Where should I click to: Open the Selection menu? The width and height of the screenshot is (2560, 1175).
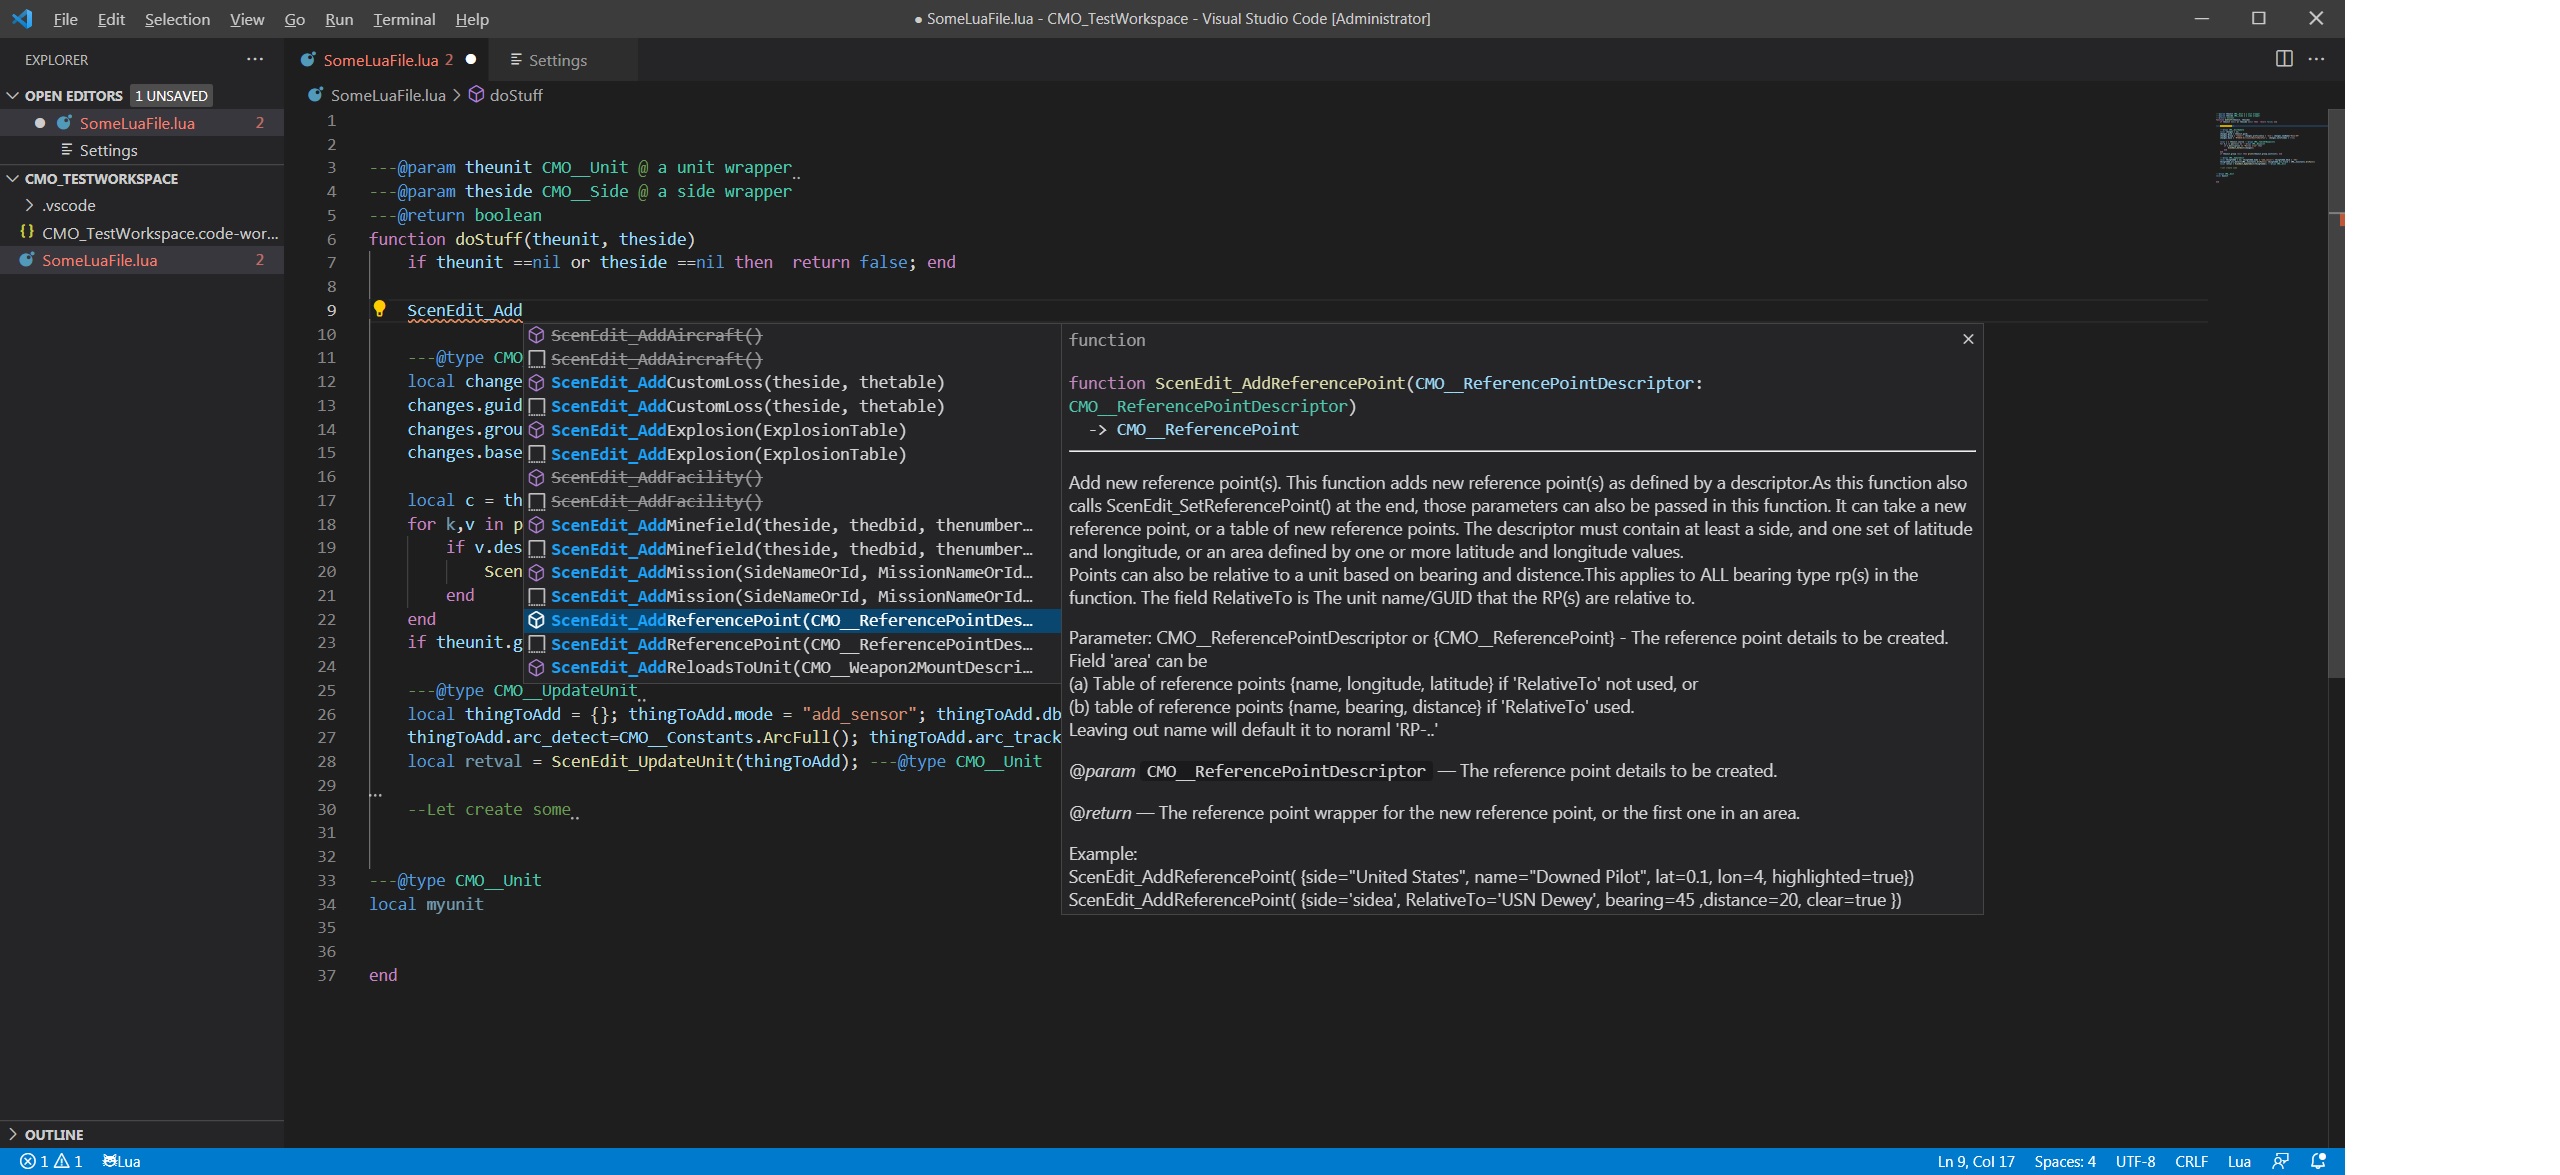(177, 19)
